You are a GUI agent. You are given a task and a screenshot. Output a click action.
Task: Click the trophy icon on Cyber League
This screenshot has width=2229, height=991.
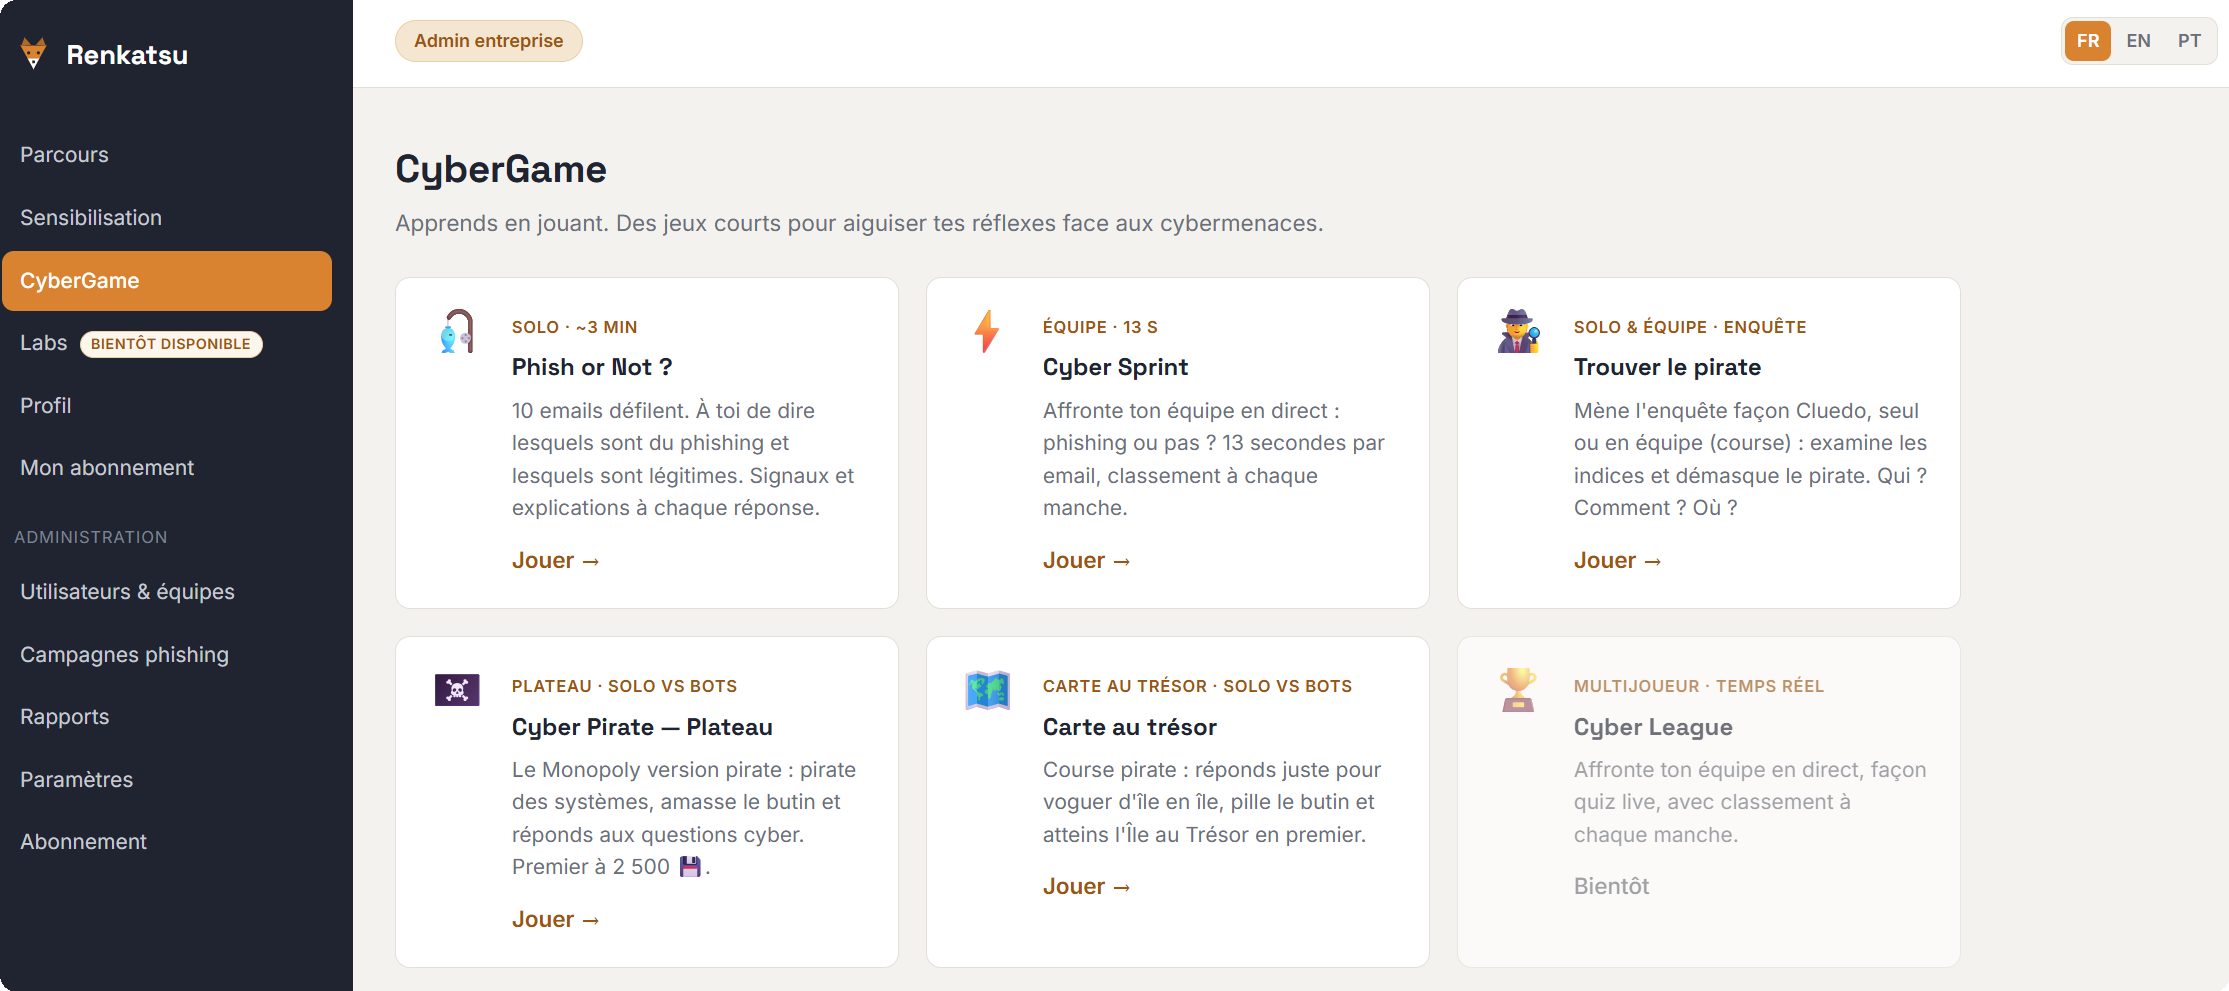(1518, 690)
